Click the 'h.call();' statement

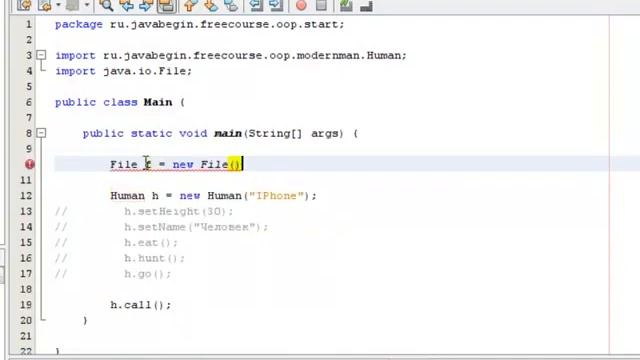click(141, 305)
